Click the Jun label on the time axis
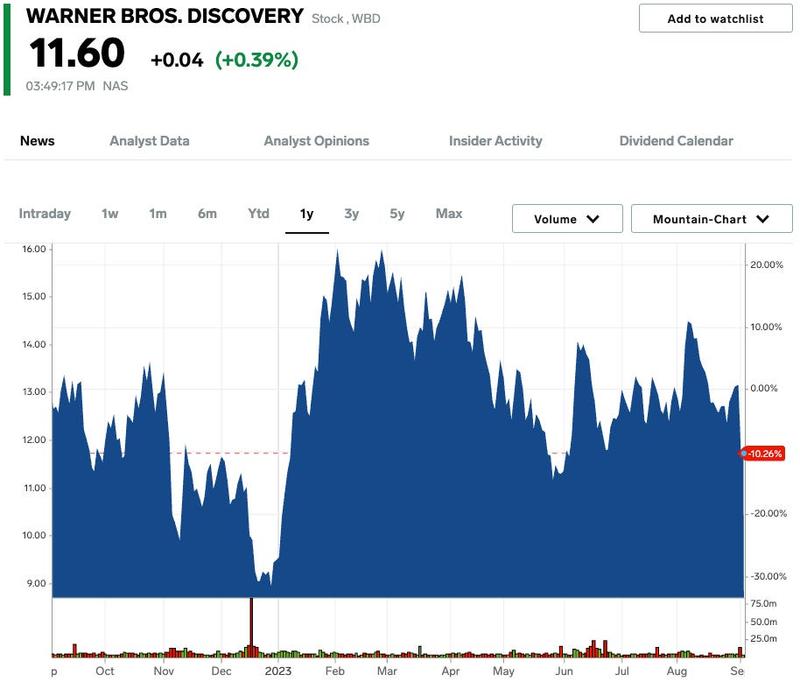Viewport: 800px width, 683px height. (564, 671)
